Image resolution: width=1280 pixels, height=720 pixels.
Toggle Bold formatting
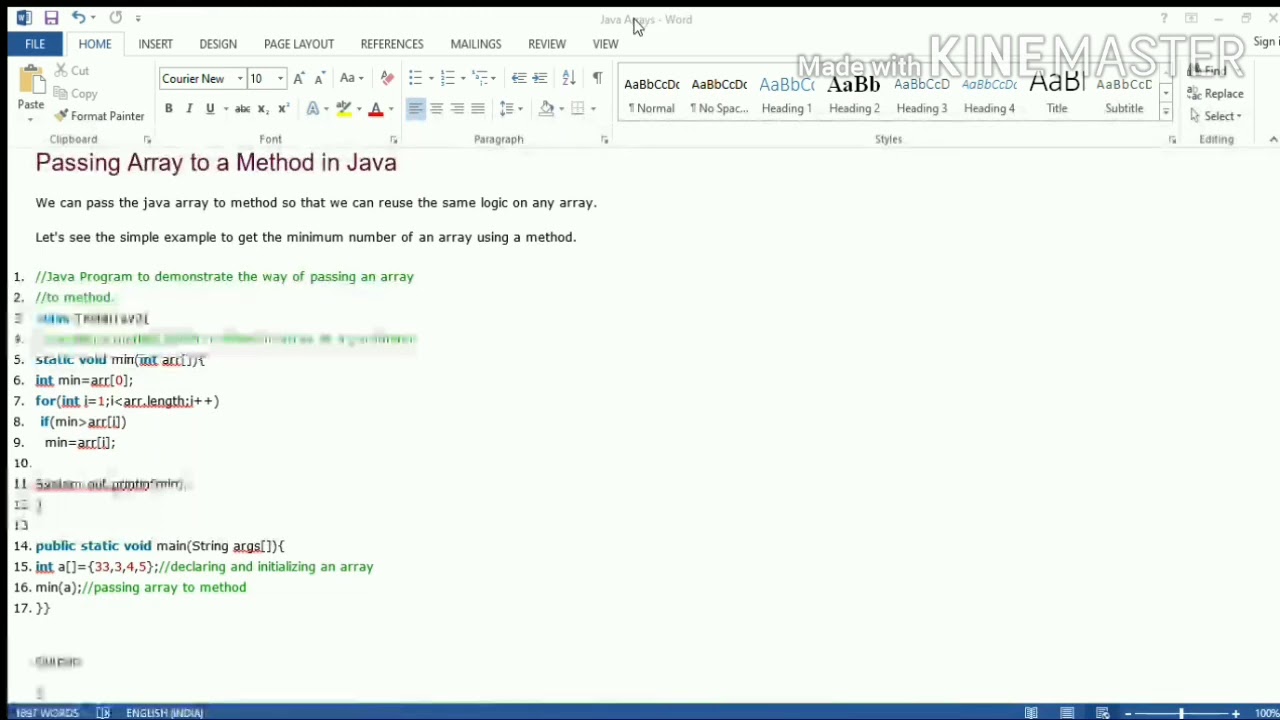click(x=168, y=108)
